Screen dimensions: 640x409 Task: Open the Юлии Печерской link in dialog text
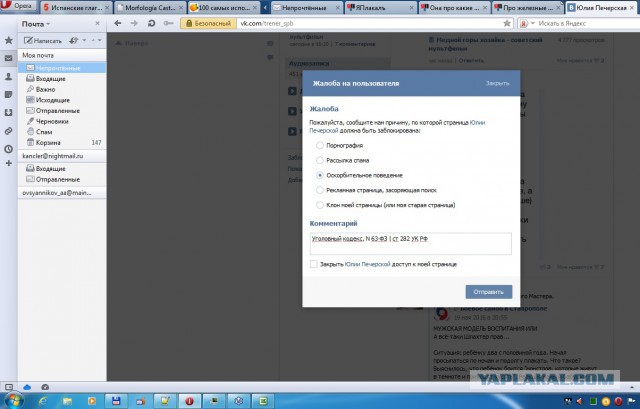397,127
